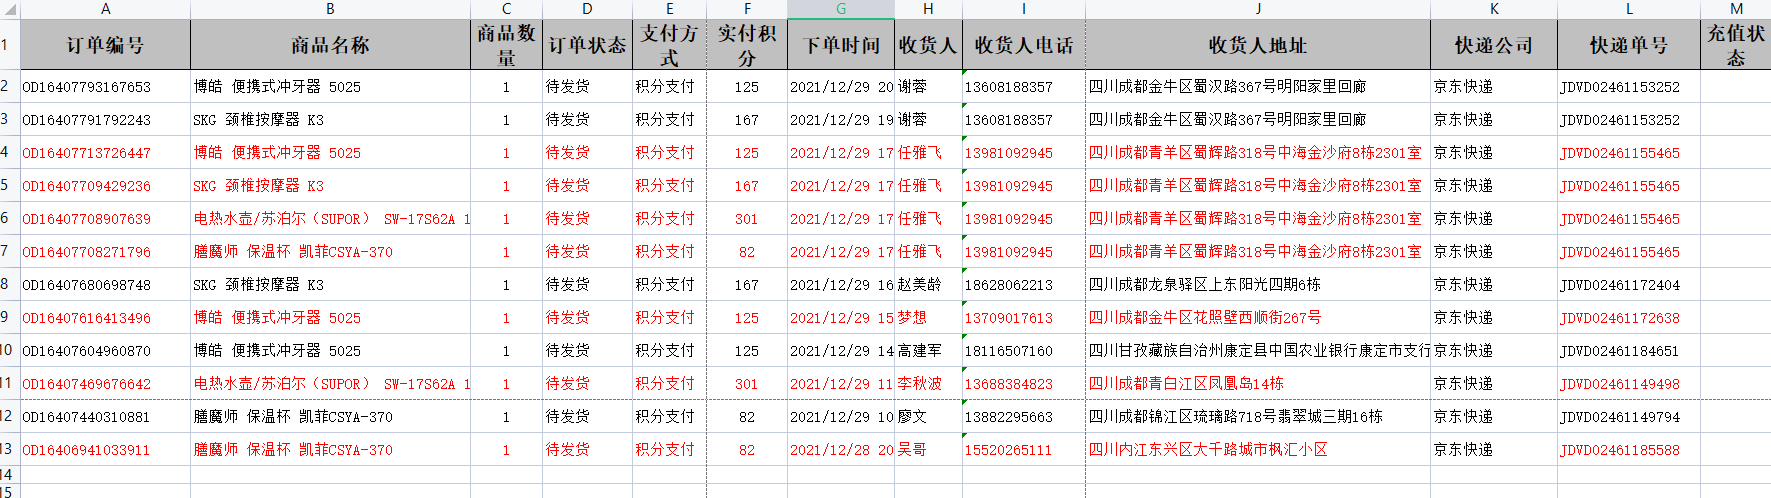This screenshot has width=1771, height=498.
Task: Select order number OD16407791792243
Action: tap(87, 120)
